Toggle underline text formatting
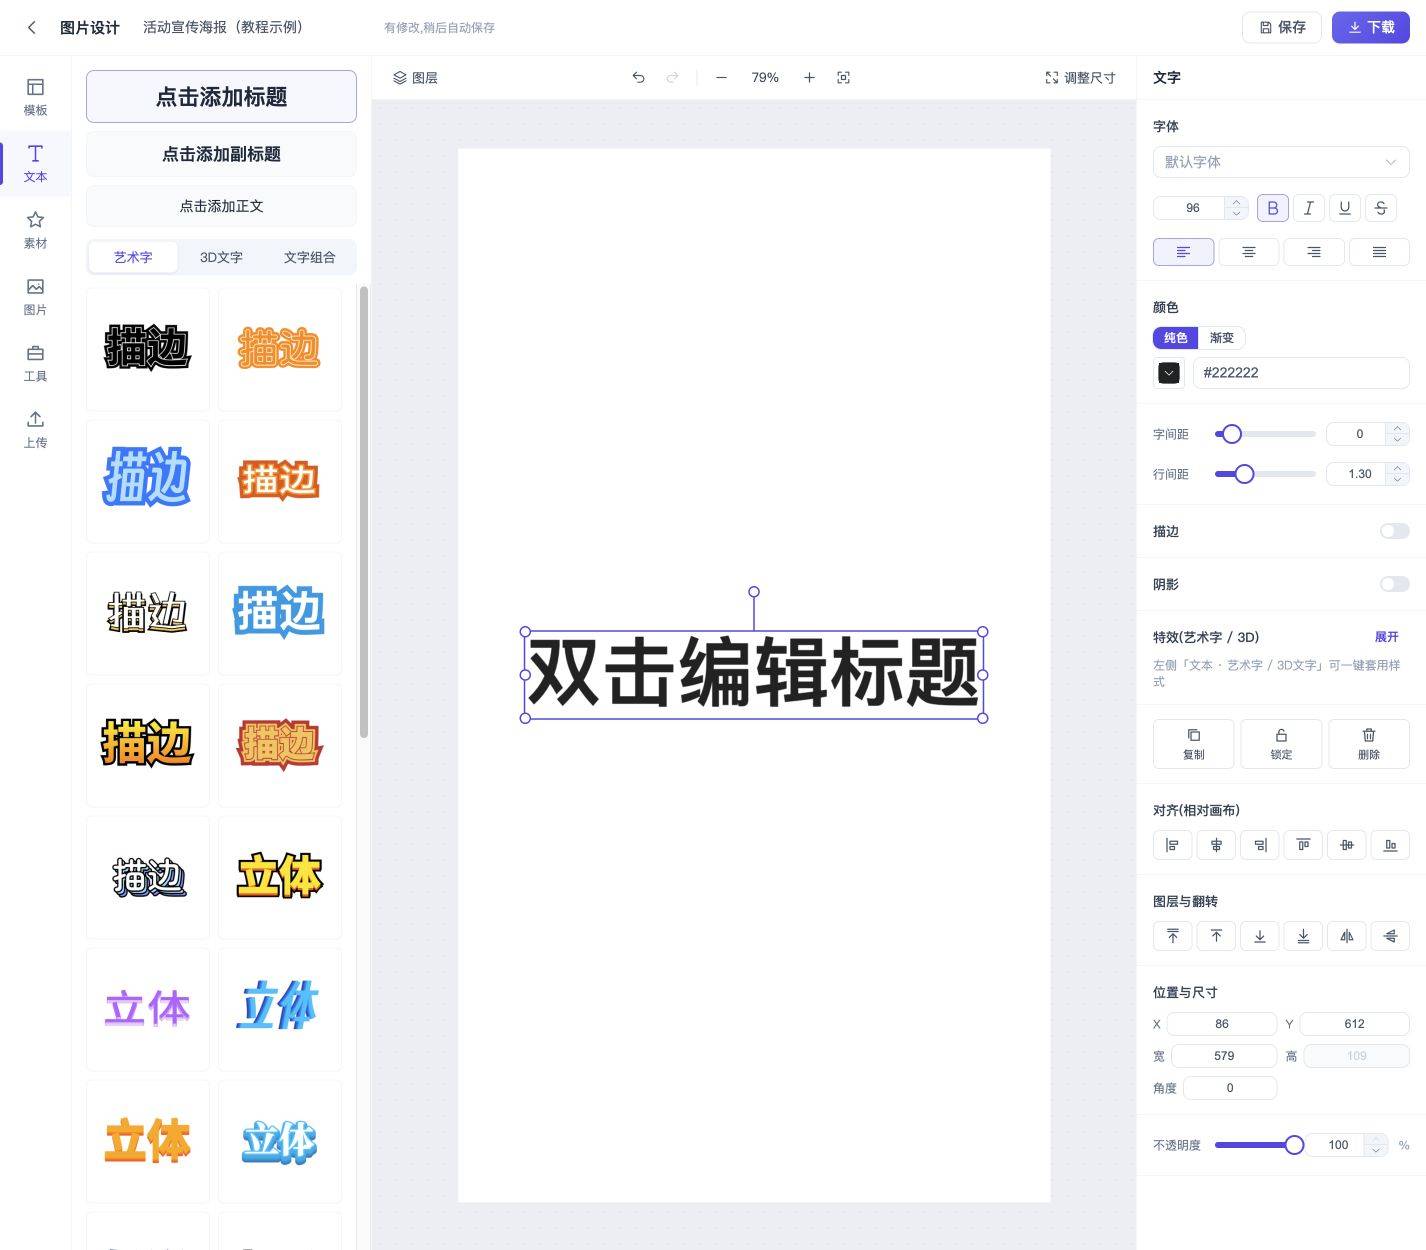 (x=1345, y=208)
